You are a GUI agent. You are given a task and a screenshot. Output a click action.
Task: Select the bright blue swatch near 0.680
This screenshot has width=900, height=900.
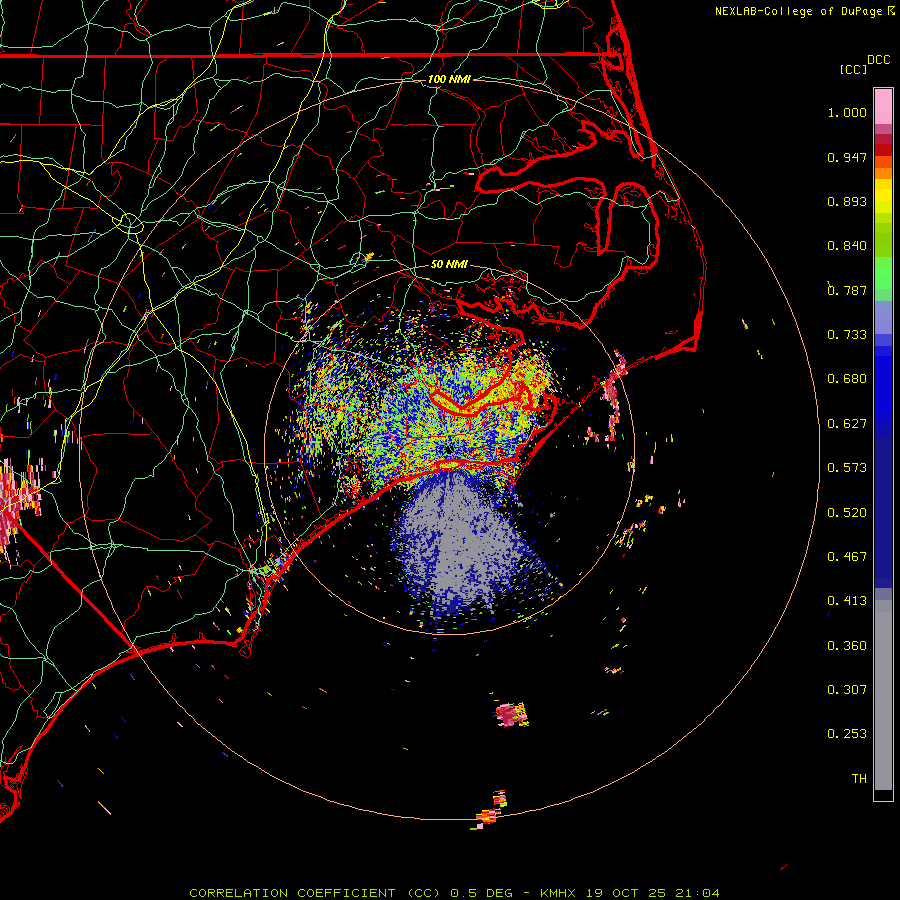[883, 385]
